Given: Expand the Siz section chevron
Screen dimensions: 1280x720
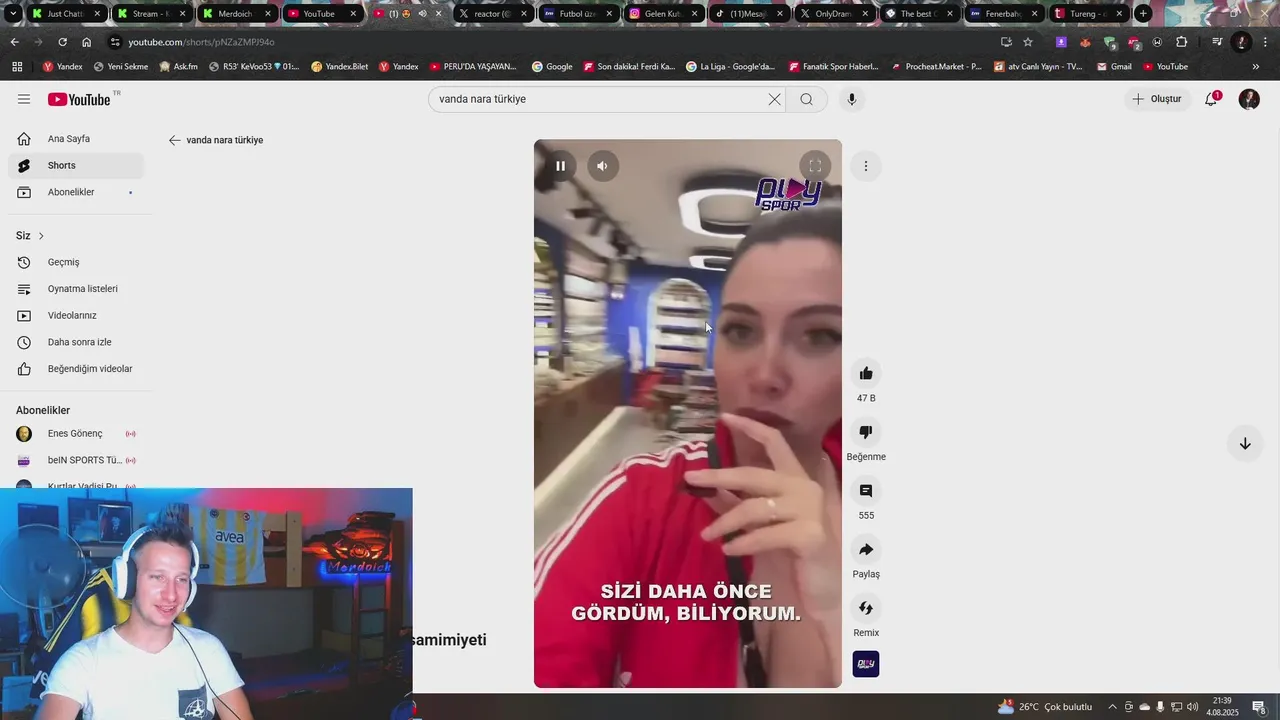Looking at the screenshot, I should pyautogui.click(x=41, y=236).
